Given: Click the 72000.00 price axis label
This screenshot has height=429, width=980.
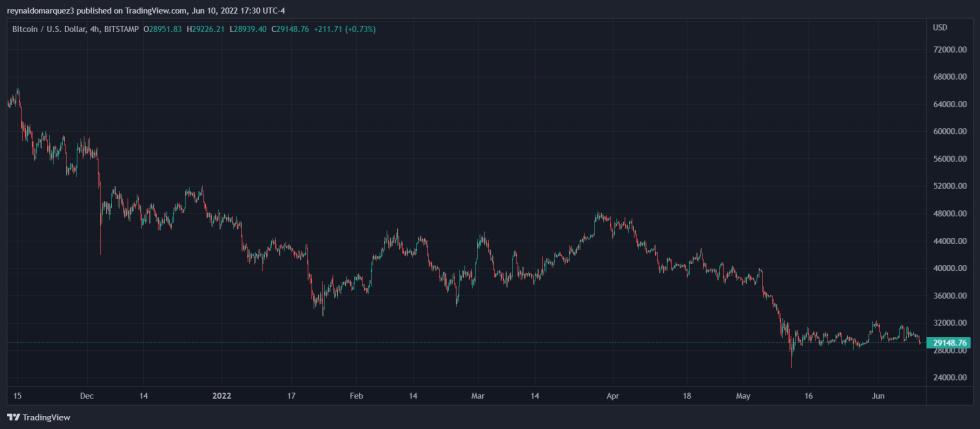Looking at the screenshot, I should tap(948, 49).
